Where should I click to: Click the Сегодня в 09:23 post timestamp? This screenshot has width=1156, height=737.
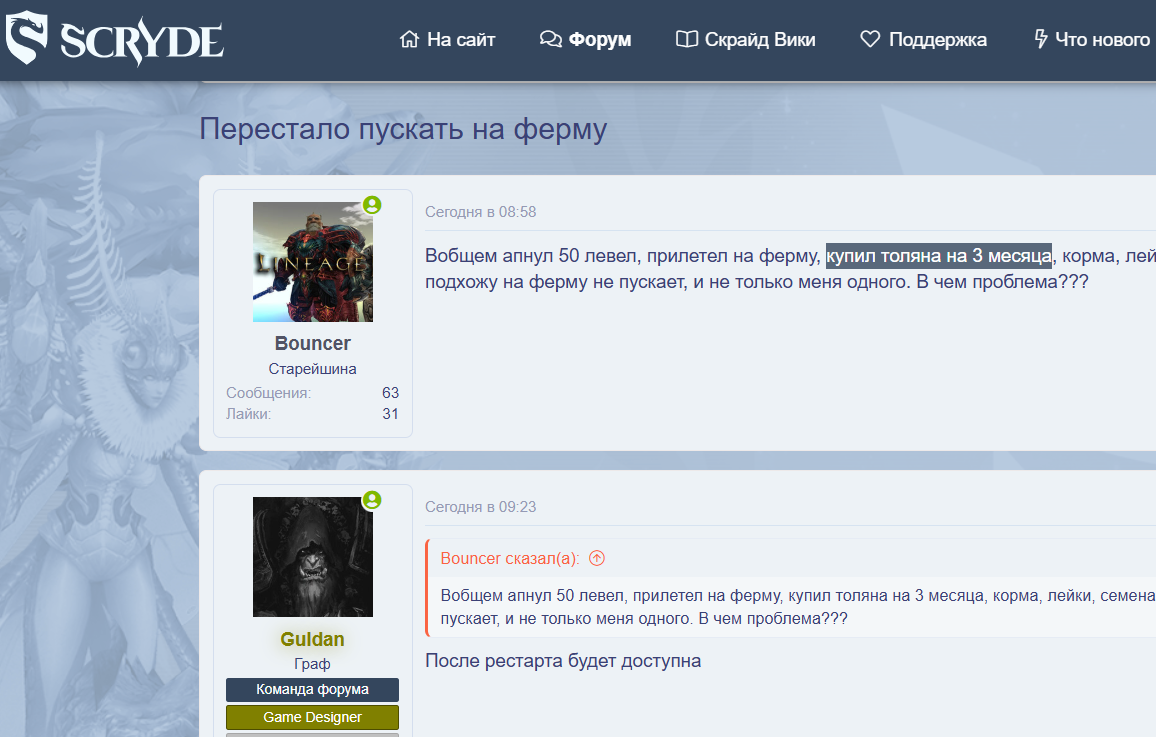point(481,507)
